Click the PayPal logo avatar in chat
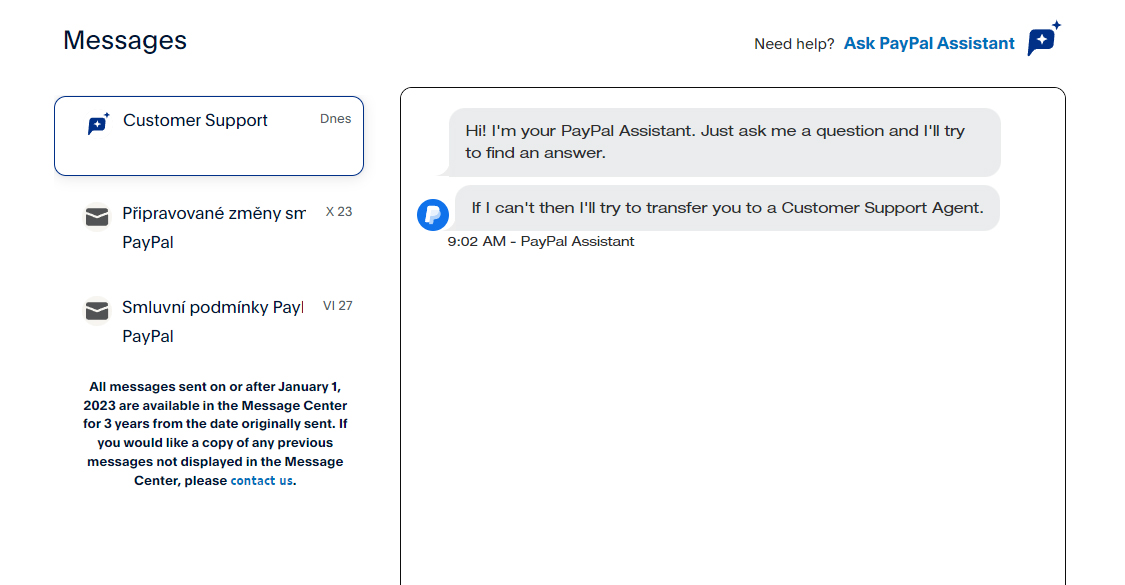The height and width of the screenshot is (585, 1125). click(x=433, y=215)
